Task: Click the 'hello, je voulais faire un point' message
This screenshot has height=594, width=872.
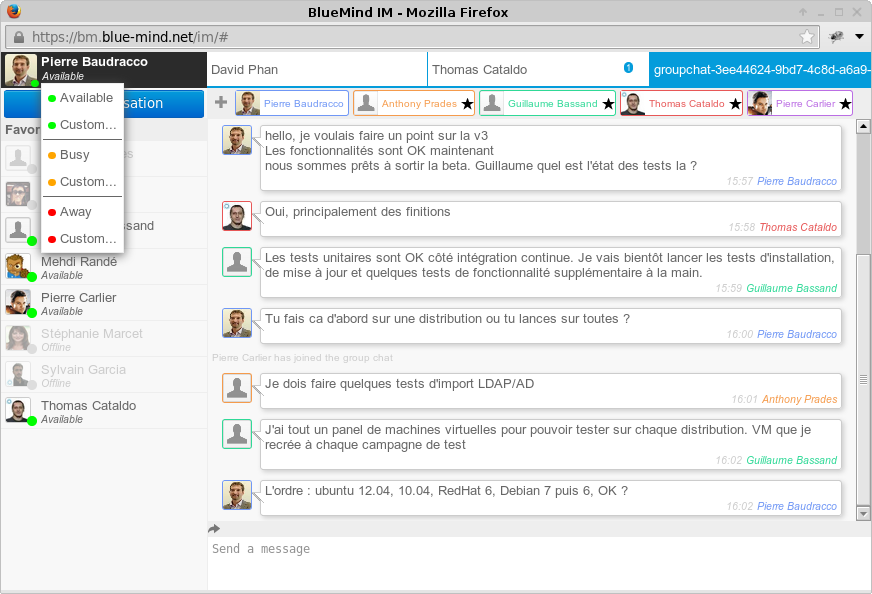Action: pyautogui.click(x=551, y=157)
